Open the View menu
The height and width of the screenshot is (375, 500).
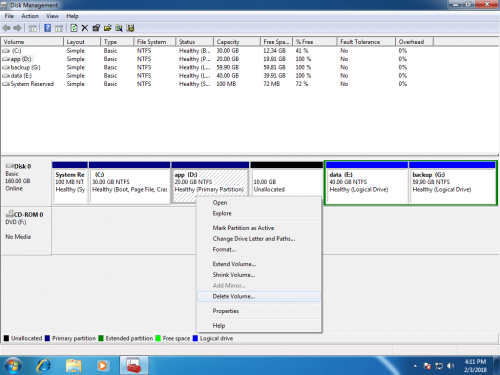tap(52, 16)
